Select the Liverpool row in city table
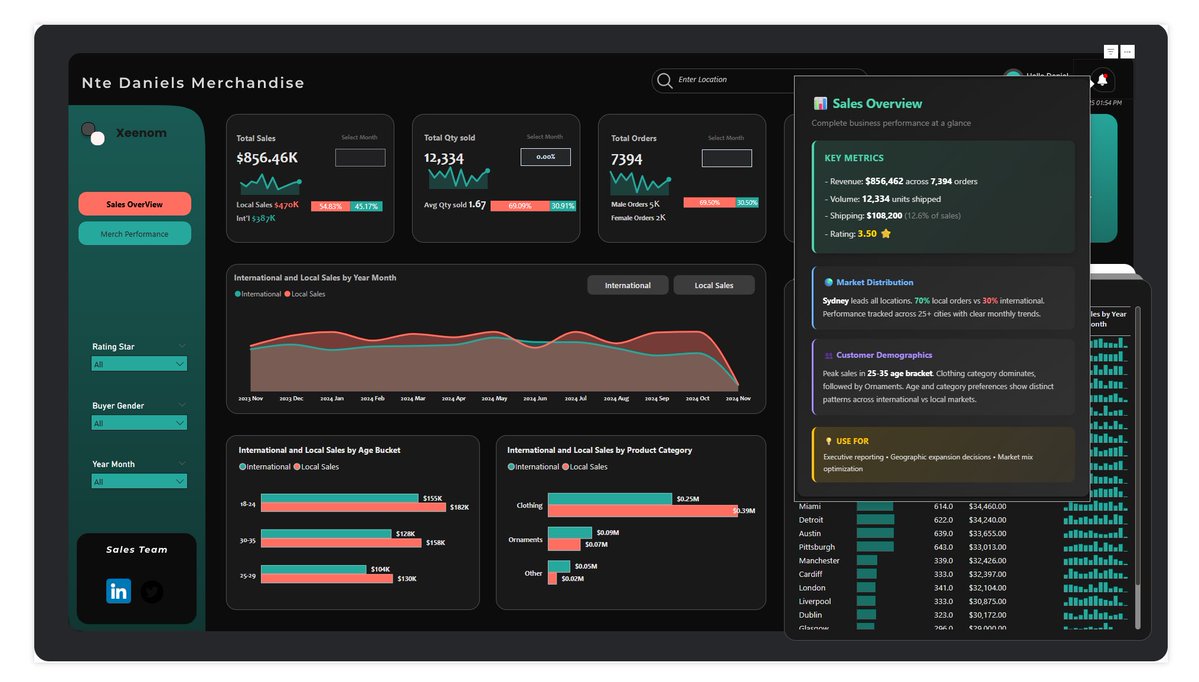1199x682 pixels. (x=962, y=602)
